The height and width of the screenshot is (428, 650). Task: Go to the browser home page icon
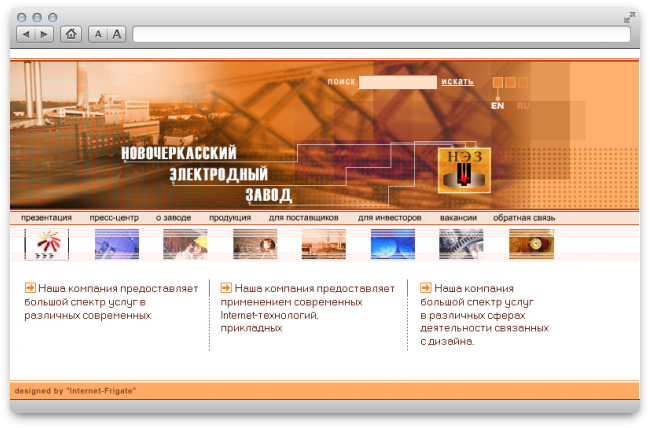(x=71, y=34)
